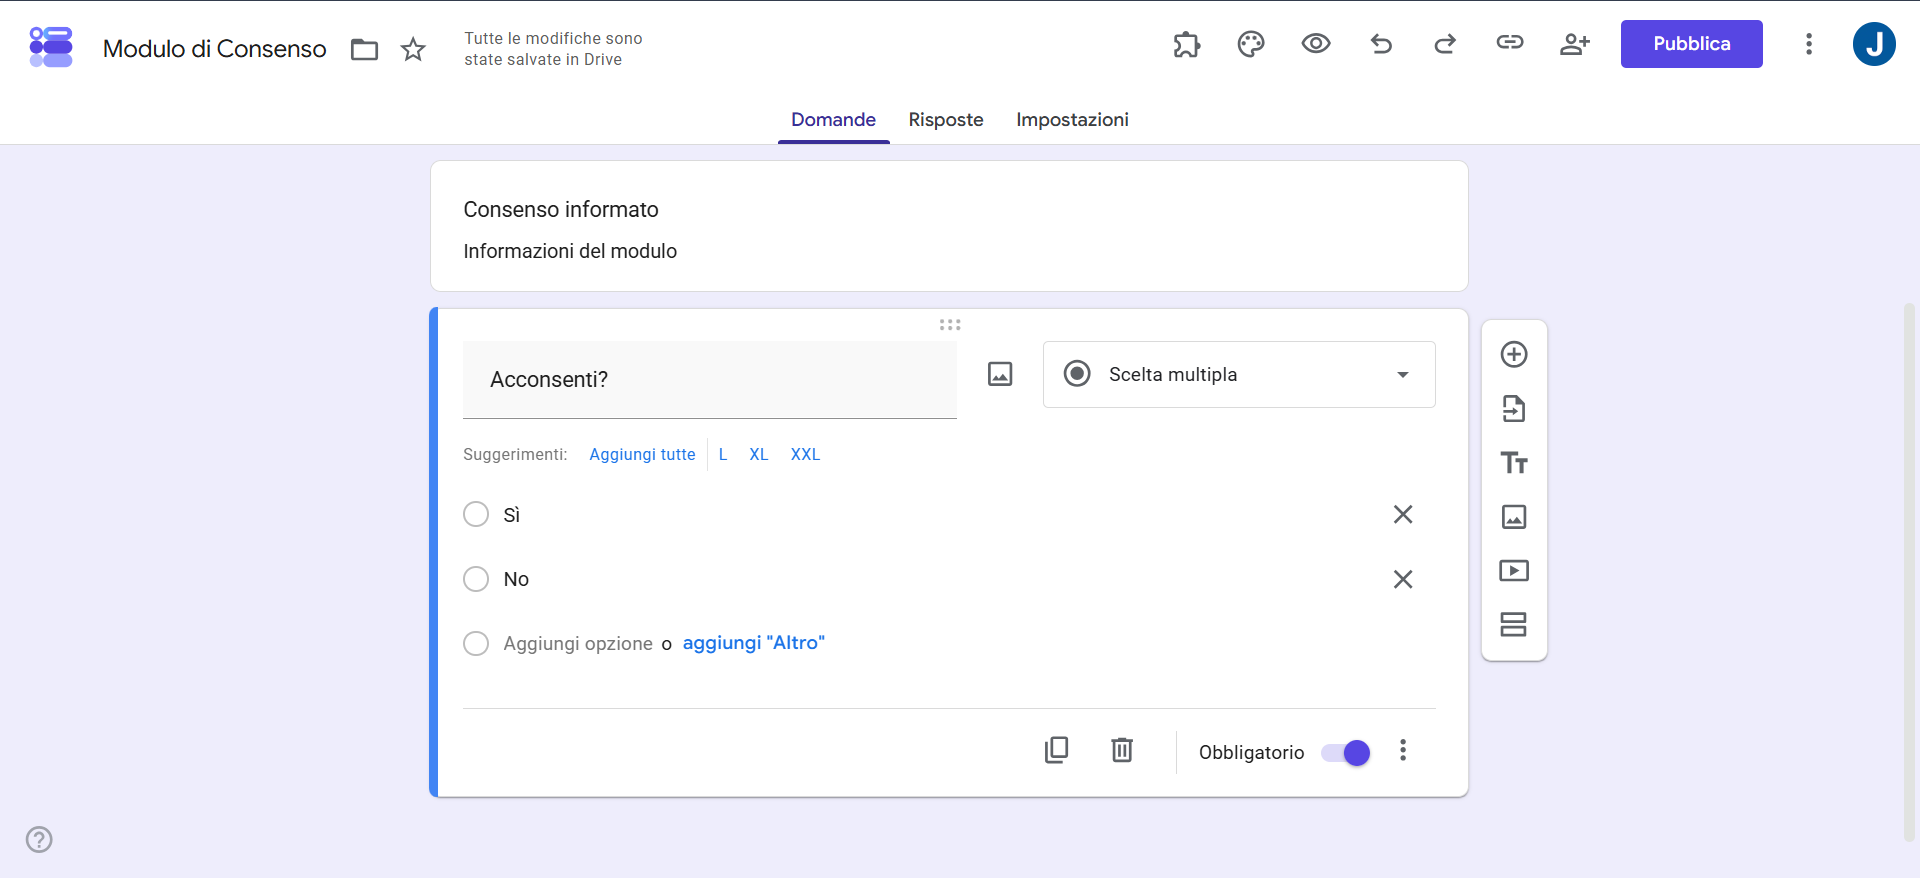Rename the Modulo di Consenso document title

coord(215,49)
